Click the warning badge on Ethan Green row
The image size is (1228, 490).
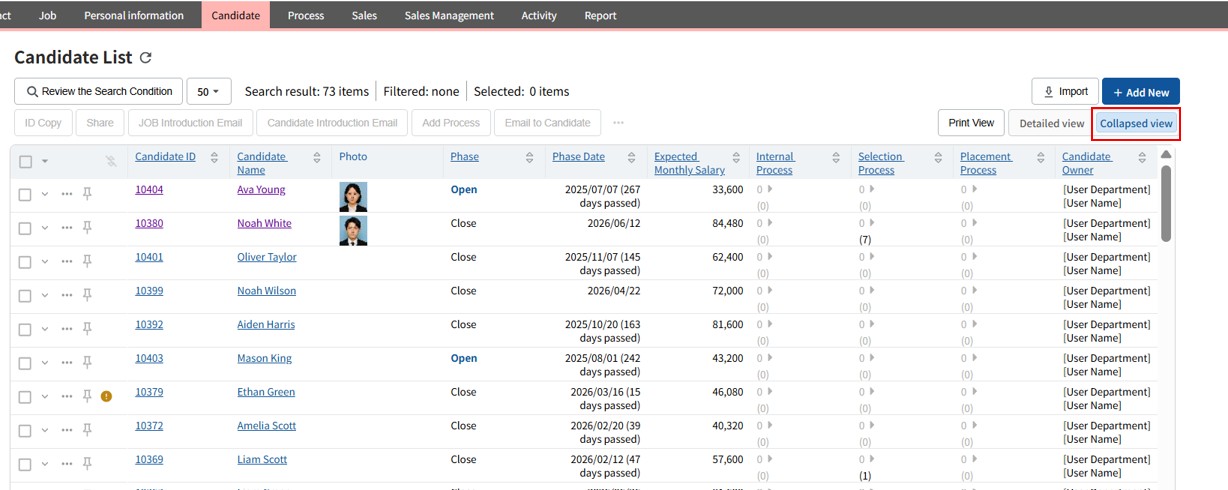point(106,396)
